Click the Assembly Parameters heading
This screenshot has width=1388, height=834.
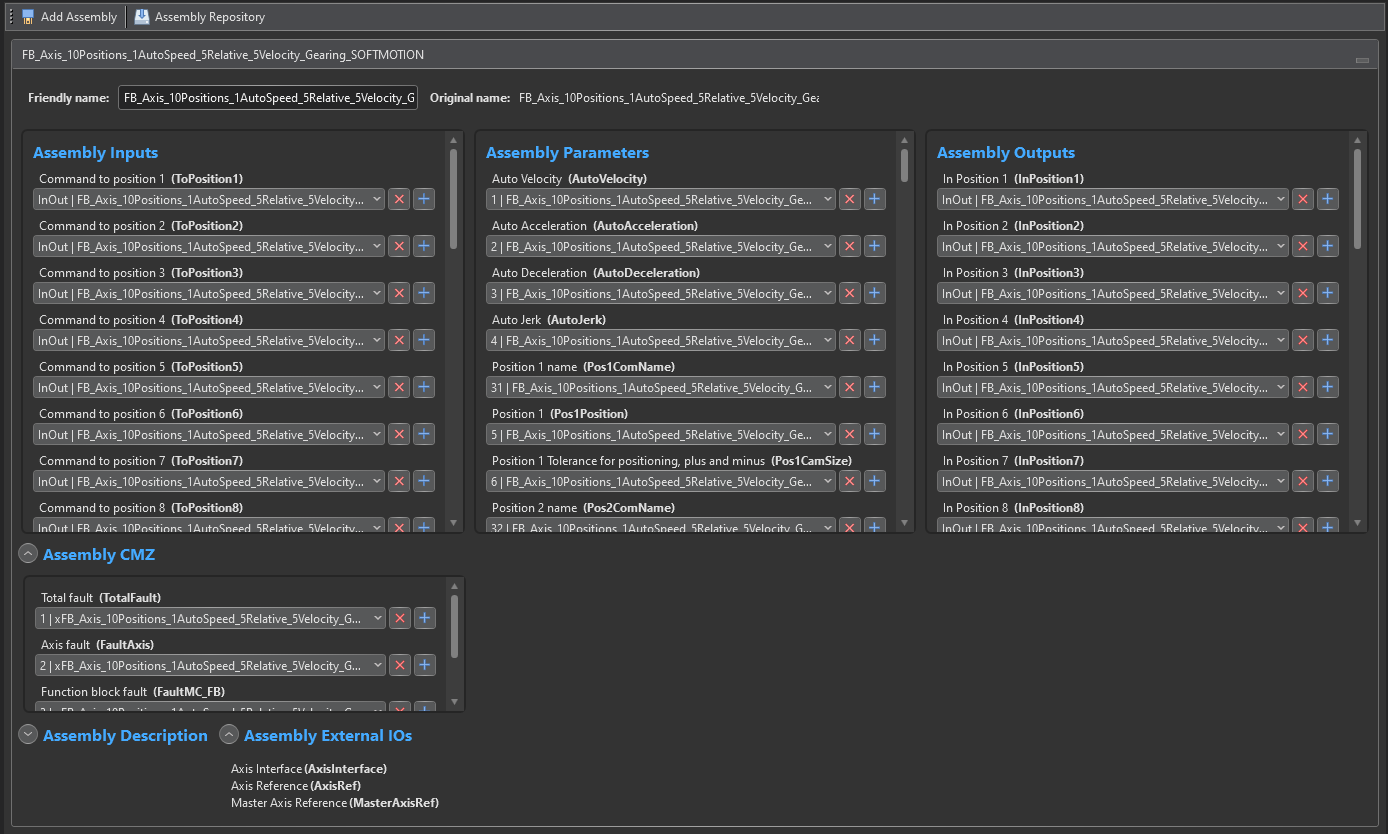567,153
